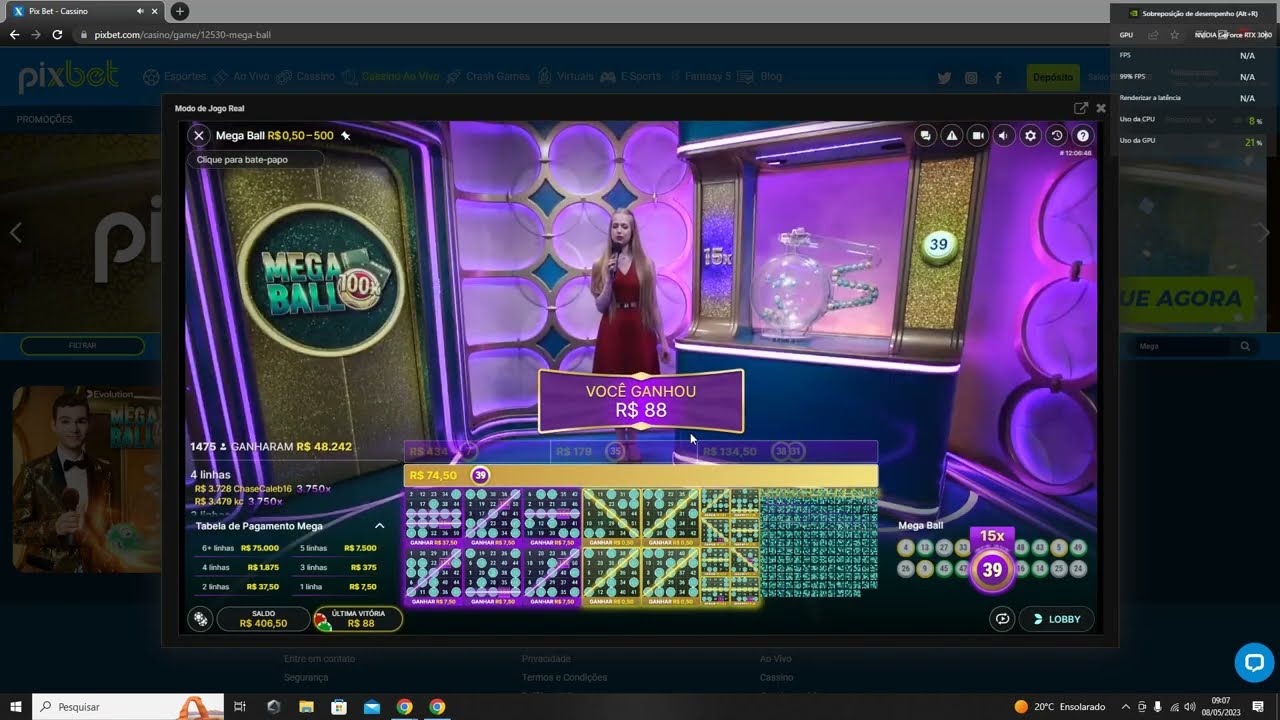
Task: Click the search magnifier icon in games
Action: [1245, 346]
